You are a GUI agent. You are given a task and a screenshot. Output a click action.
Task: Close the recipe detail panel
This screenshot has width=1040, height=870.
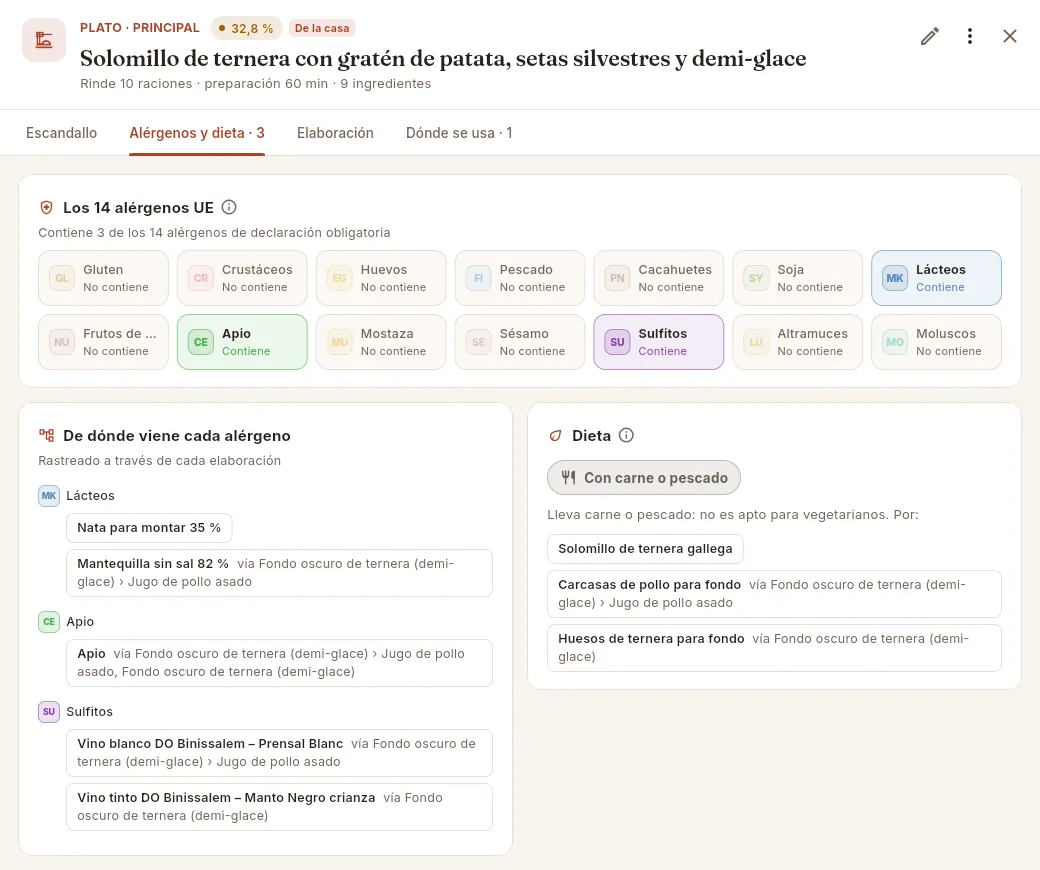(x=1009, y=36)
